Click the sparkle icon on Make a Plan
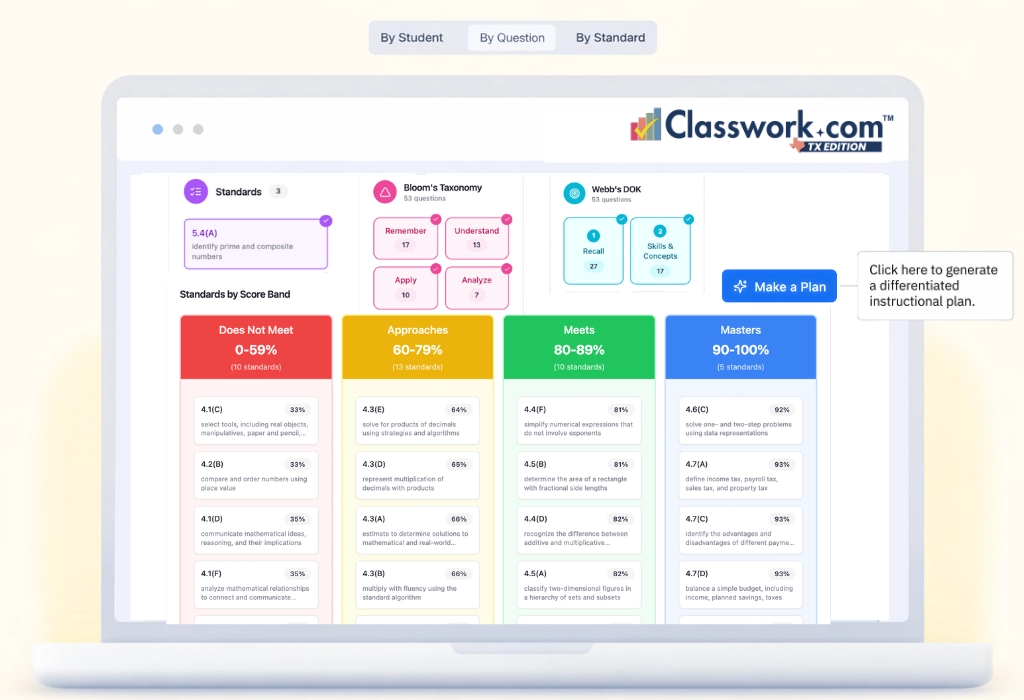 point(738,286)
